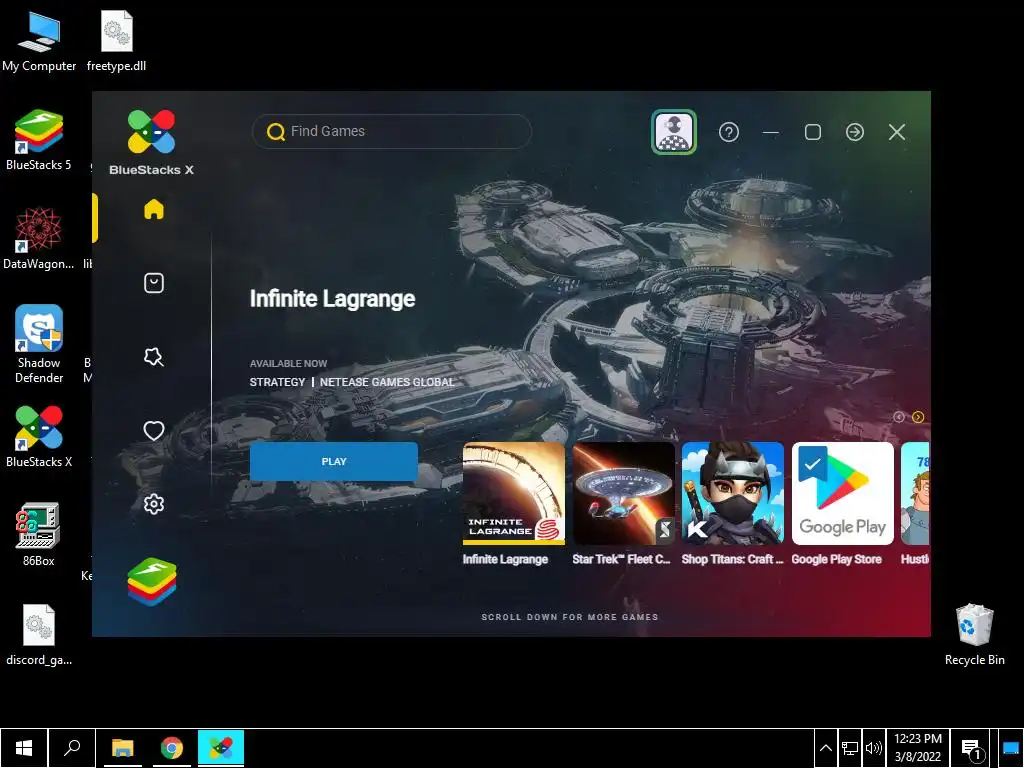Viewport: 1024px width, 768px height.
Task: Open Google Chrome from the taskbar
Action: pos(172,748)
